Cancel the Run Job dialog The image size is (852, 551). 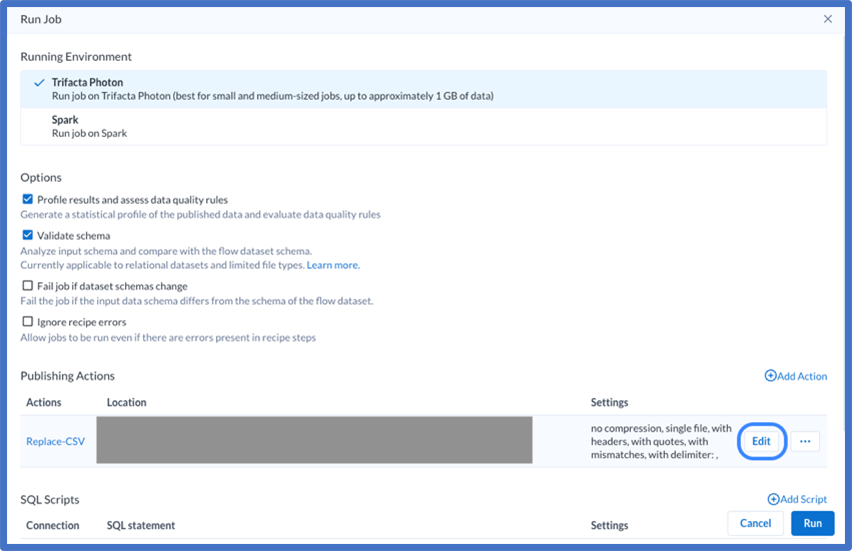[755, 523]
